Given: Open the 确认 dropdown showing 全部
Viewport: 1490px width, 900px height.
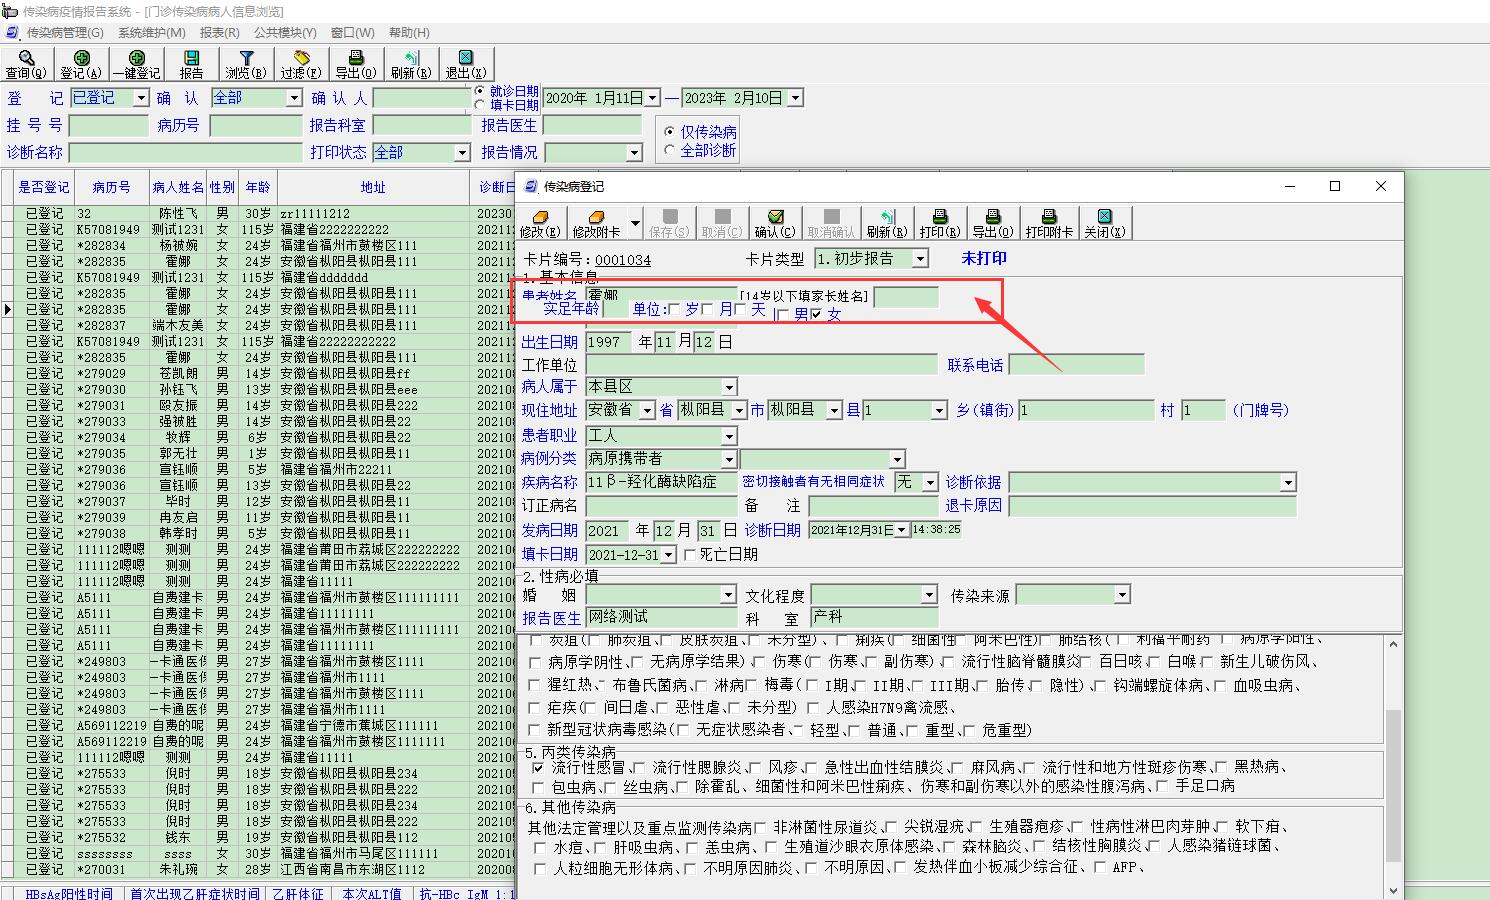Looking at the screenshot, I should click(294, 98).
